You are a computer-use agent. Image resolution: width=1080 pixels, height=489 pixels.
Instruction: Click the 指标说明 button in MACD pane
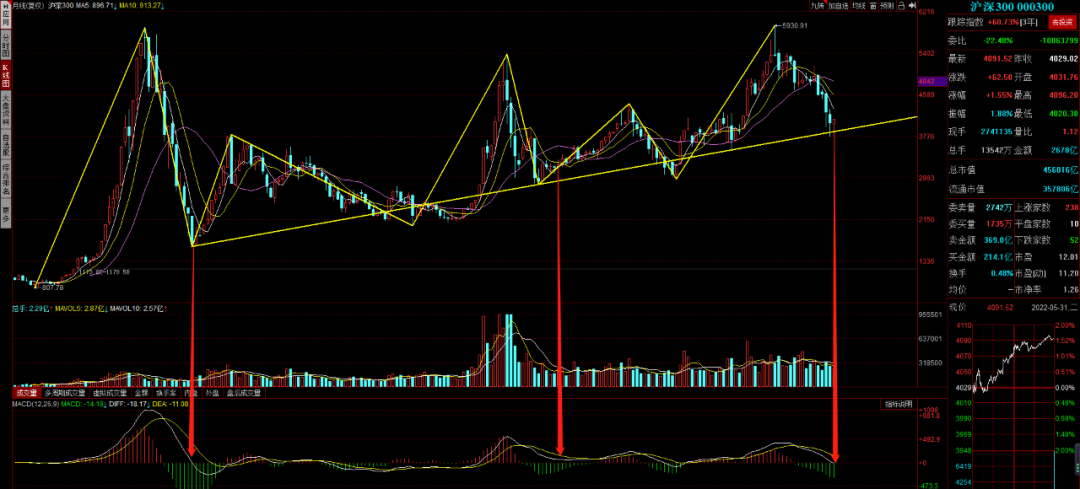[899, 404]
